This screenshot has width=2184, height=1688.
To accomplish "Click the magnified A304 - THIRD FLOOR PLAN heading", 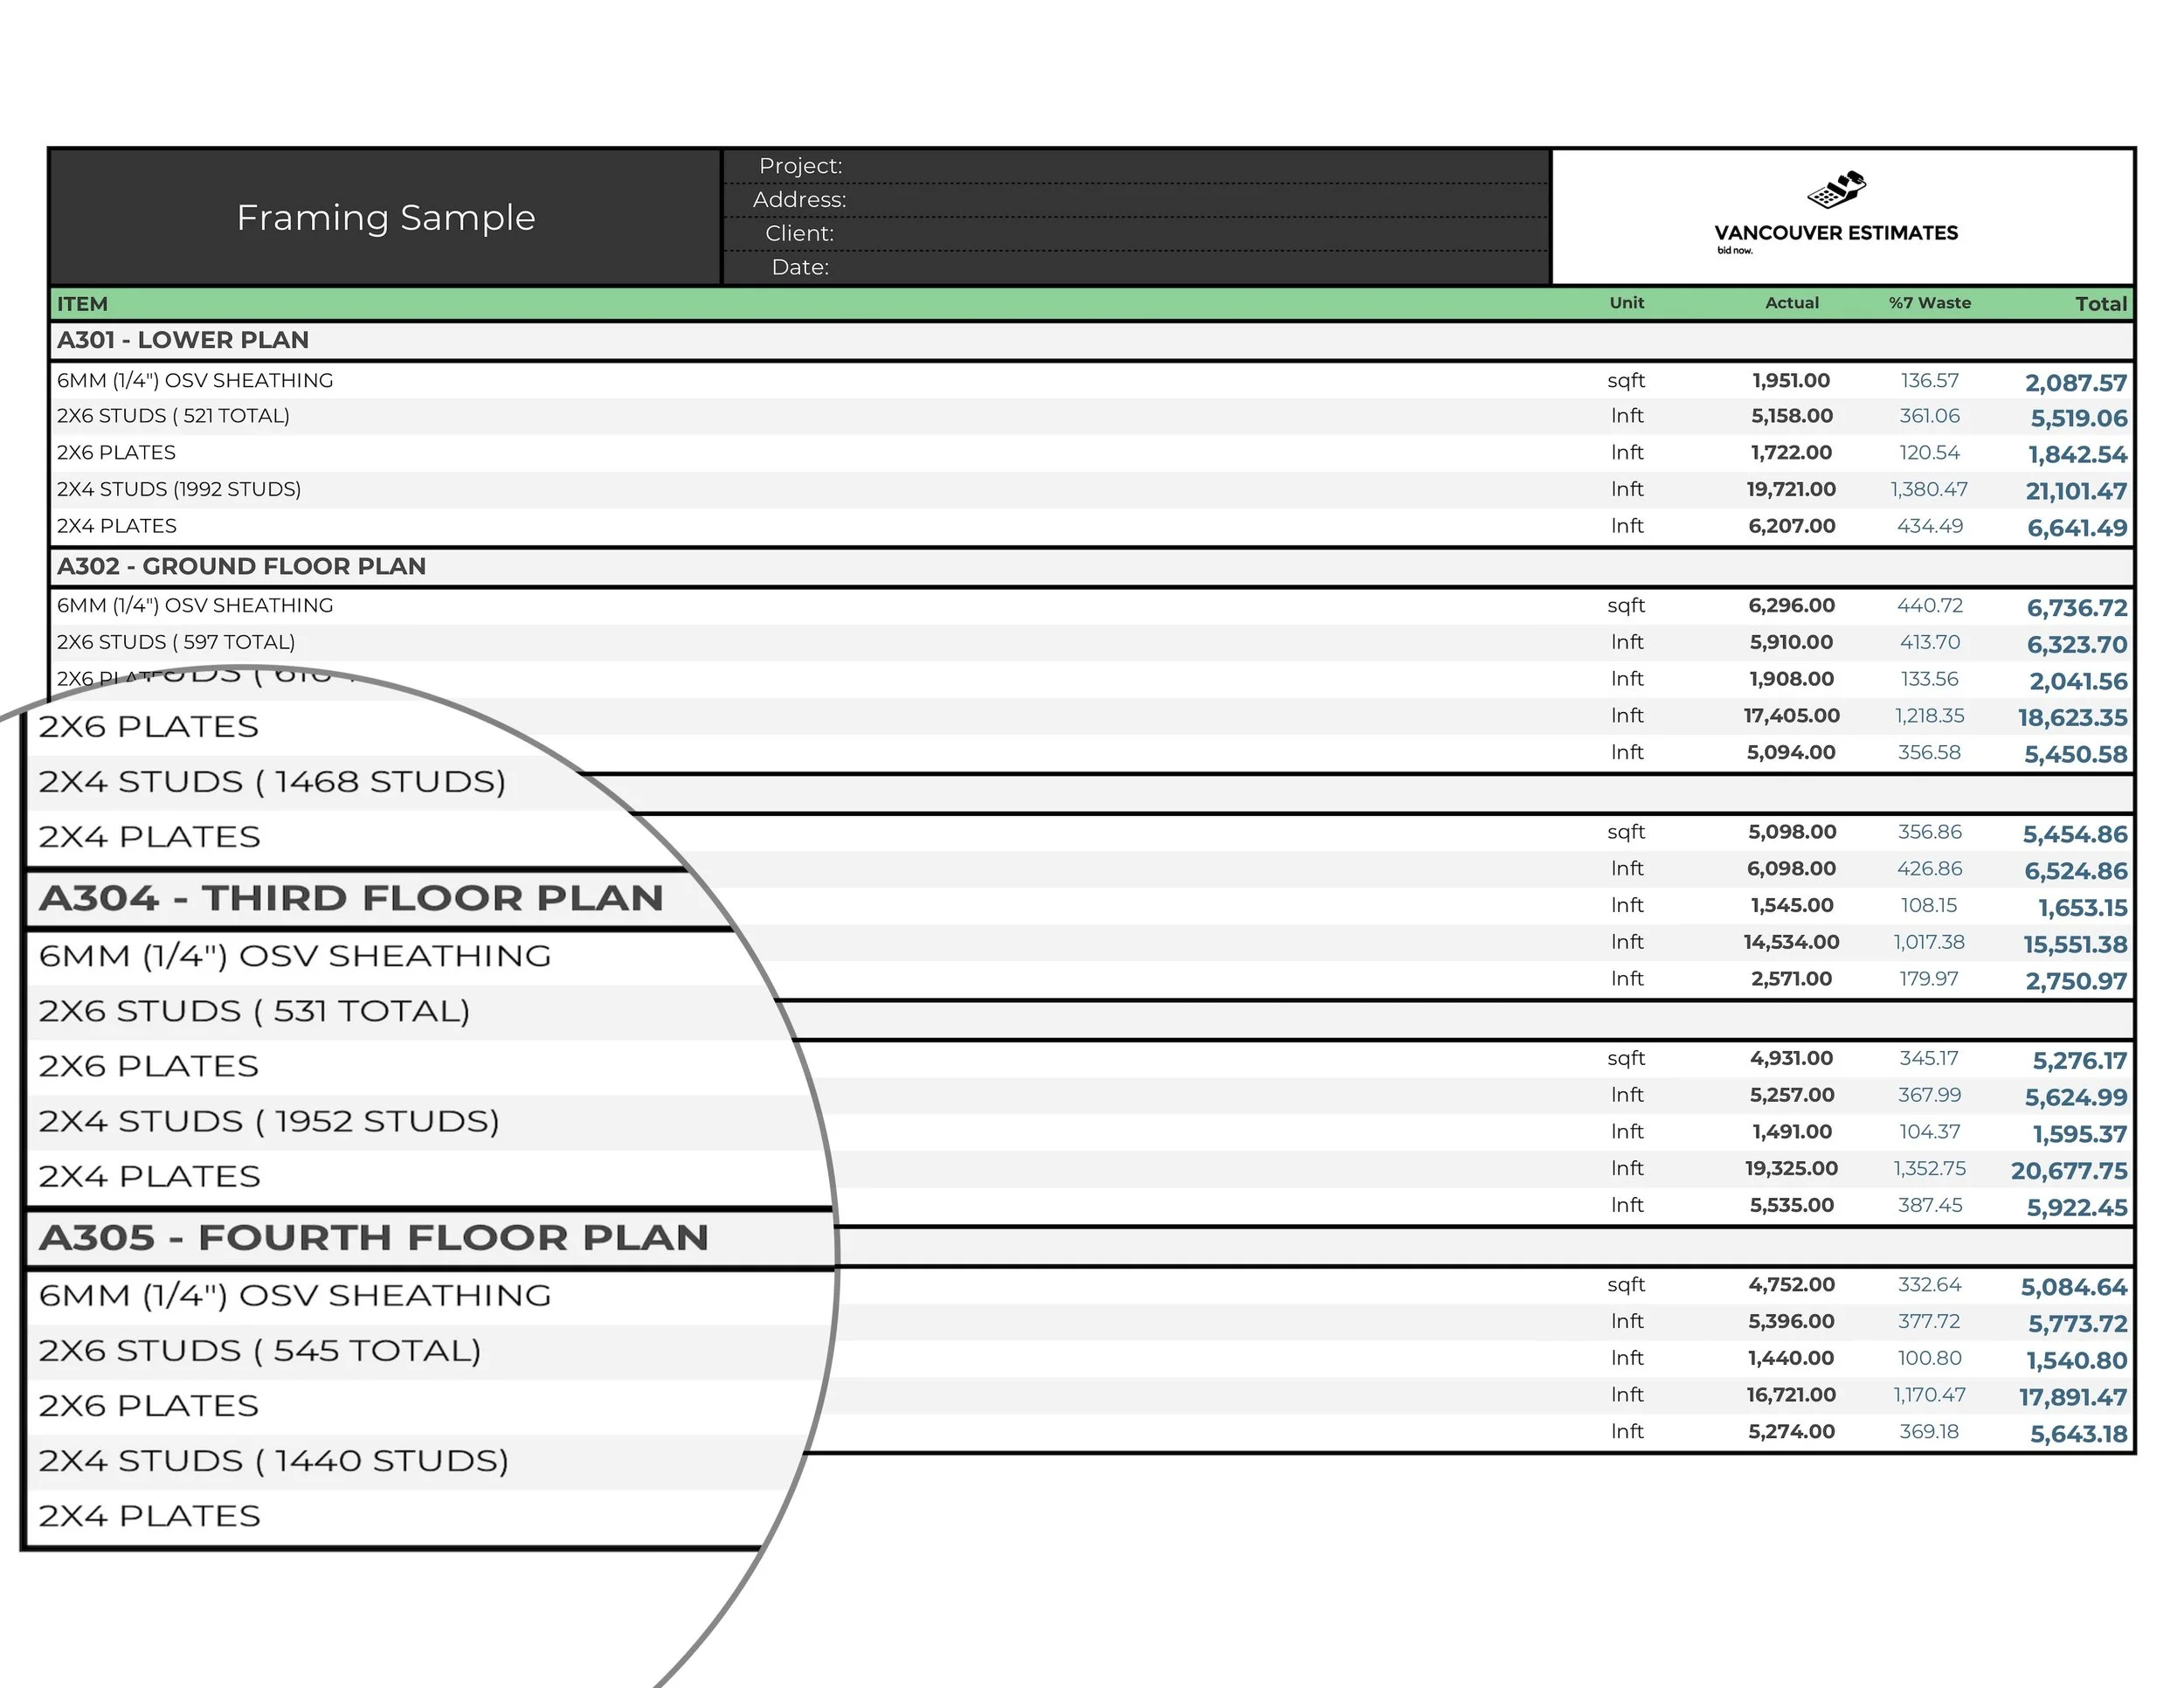I will 351,898.
